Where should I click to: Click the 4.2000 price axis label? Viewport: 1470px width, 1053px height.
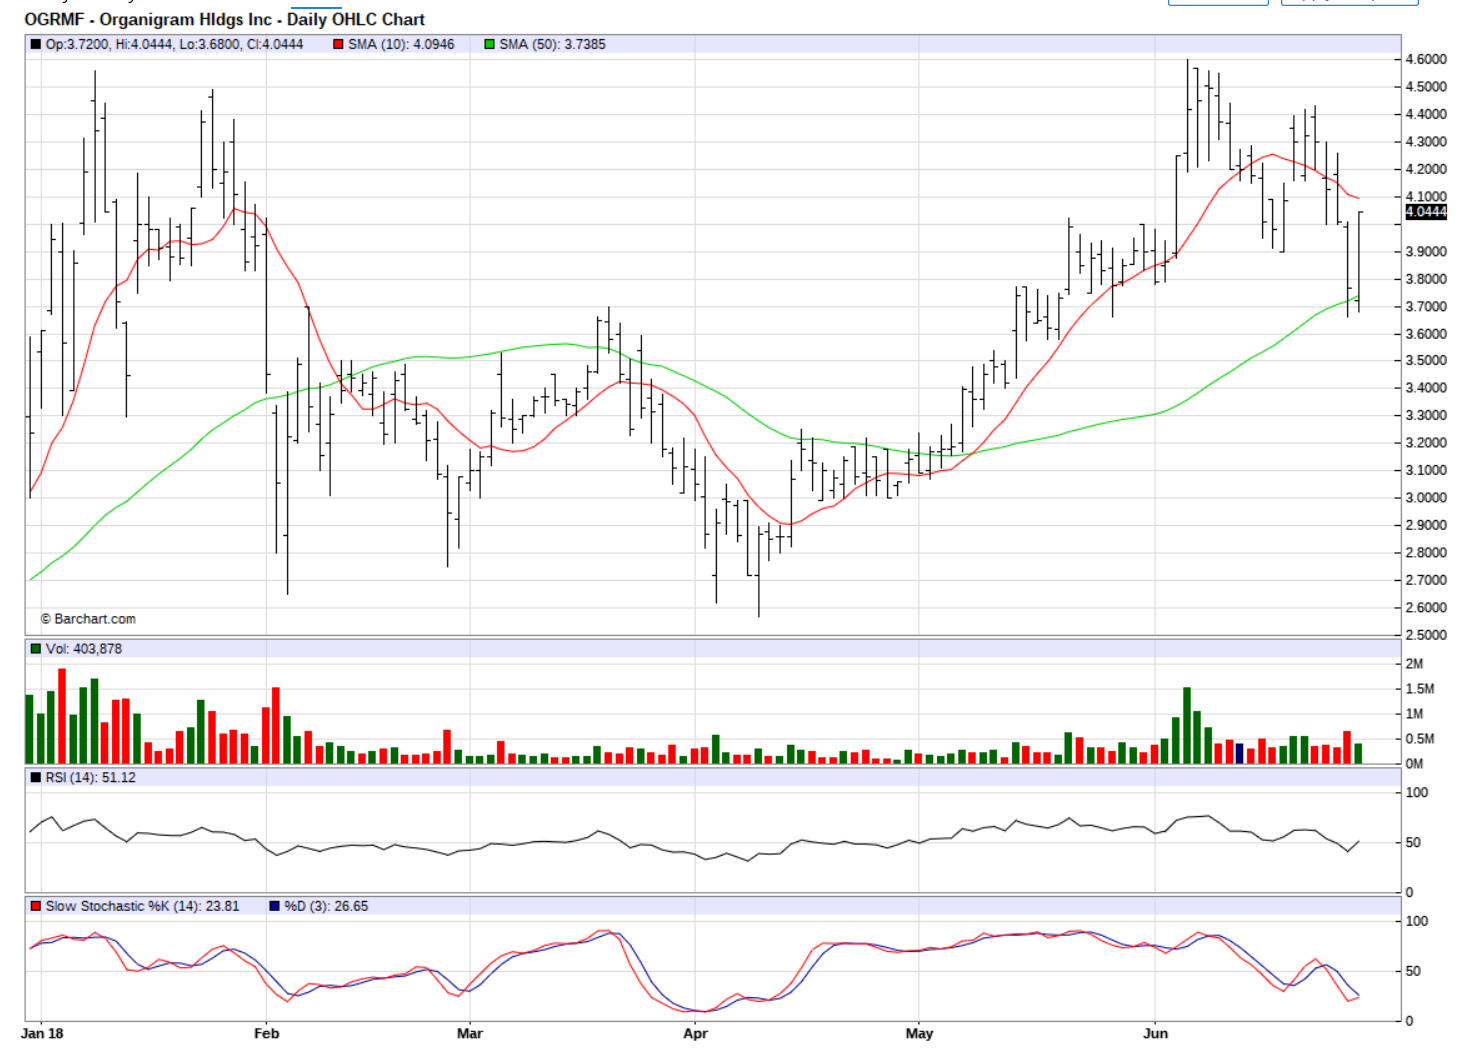coord(1426,169)
